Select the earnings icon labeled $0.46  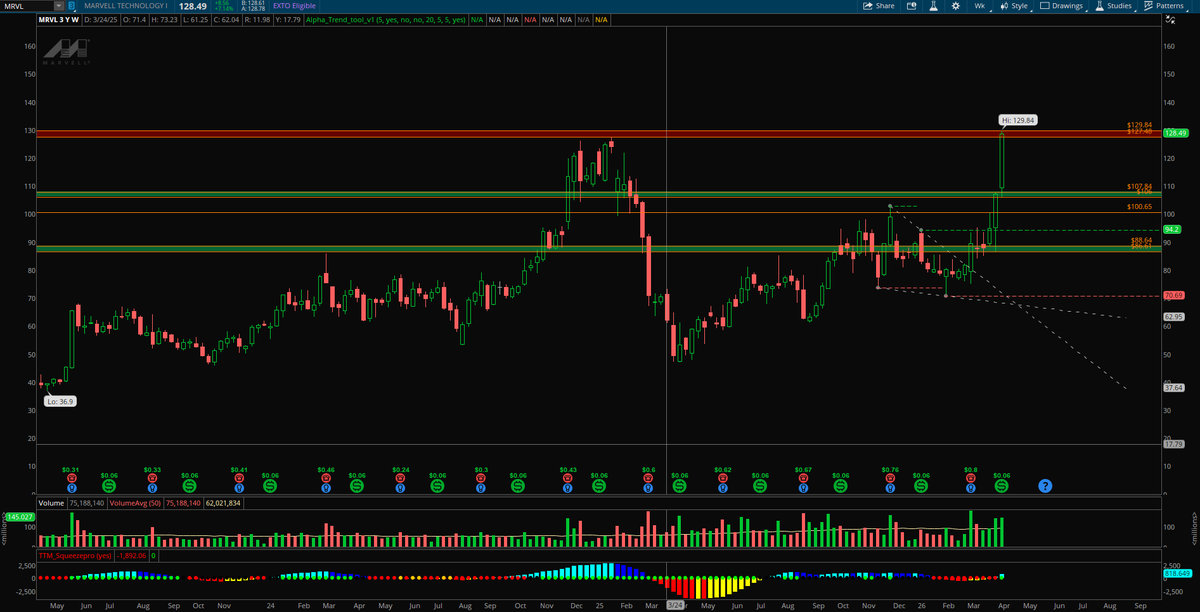point(326,478)
